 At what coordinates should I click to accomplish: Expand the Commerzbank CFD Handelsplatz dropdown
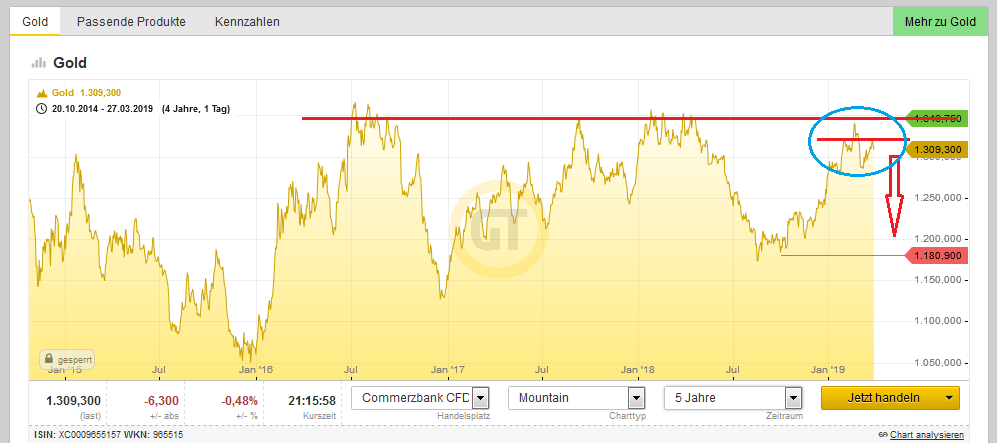[481, 399]
